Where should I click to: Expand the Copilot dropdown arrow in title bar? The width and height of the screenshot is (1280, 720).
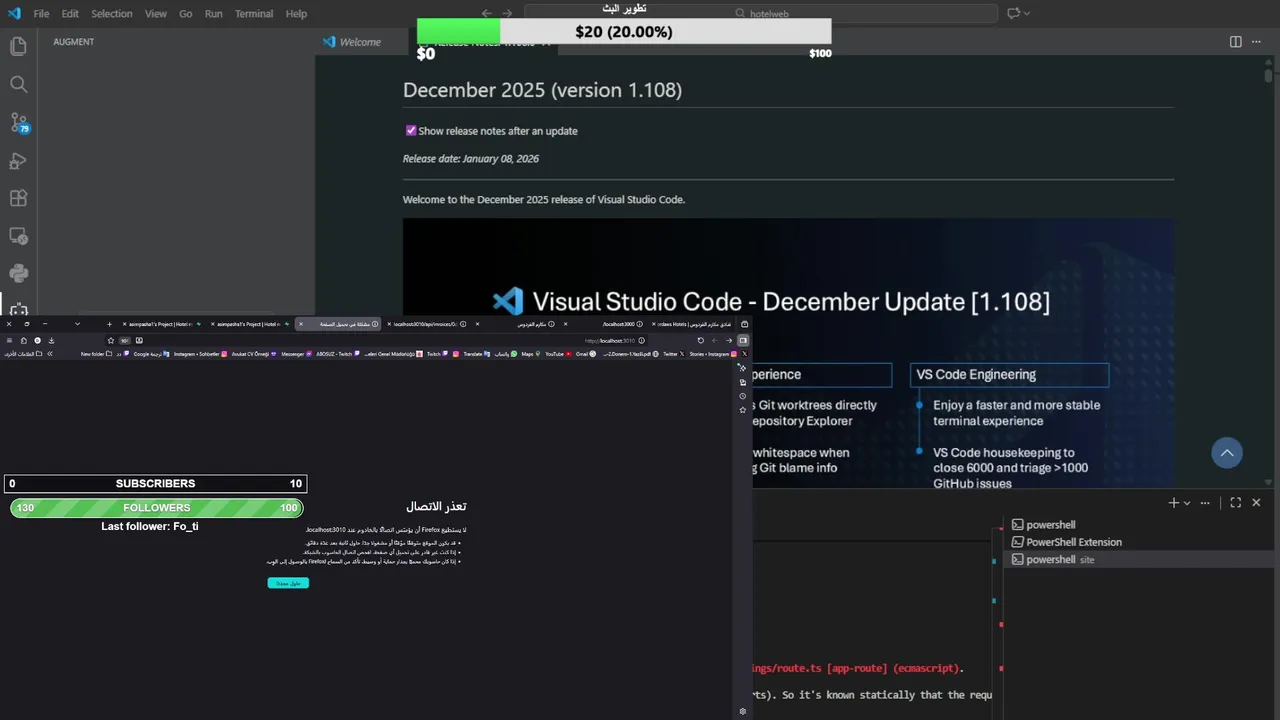coord(1027,13)
